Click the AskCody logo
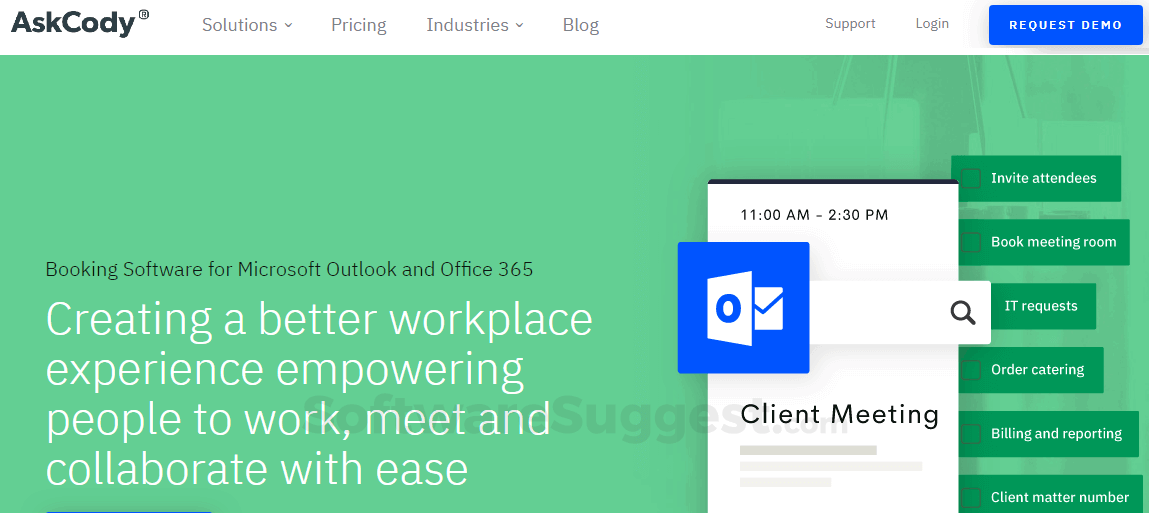Screen dimensions: 1149x513 pyautogui.click(x=80, y=23)
